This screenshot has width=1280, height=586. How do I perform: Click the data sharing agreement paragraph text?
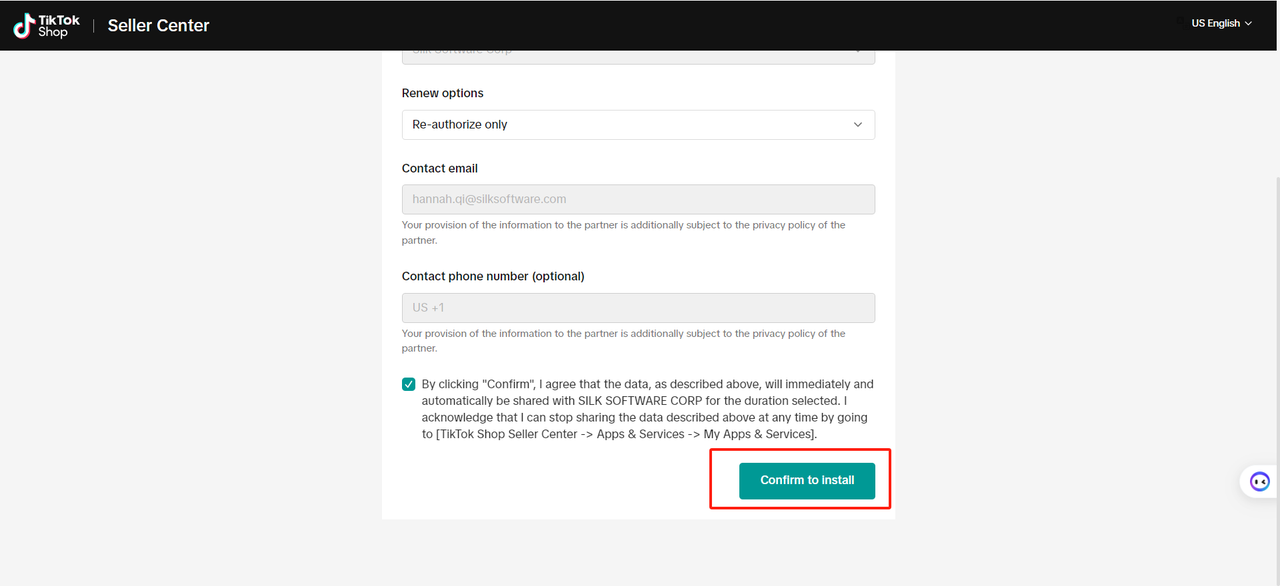click(645, 409)
